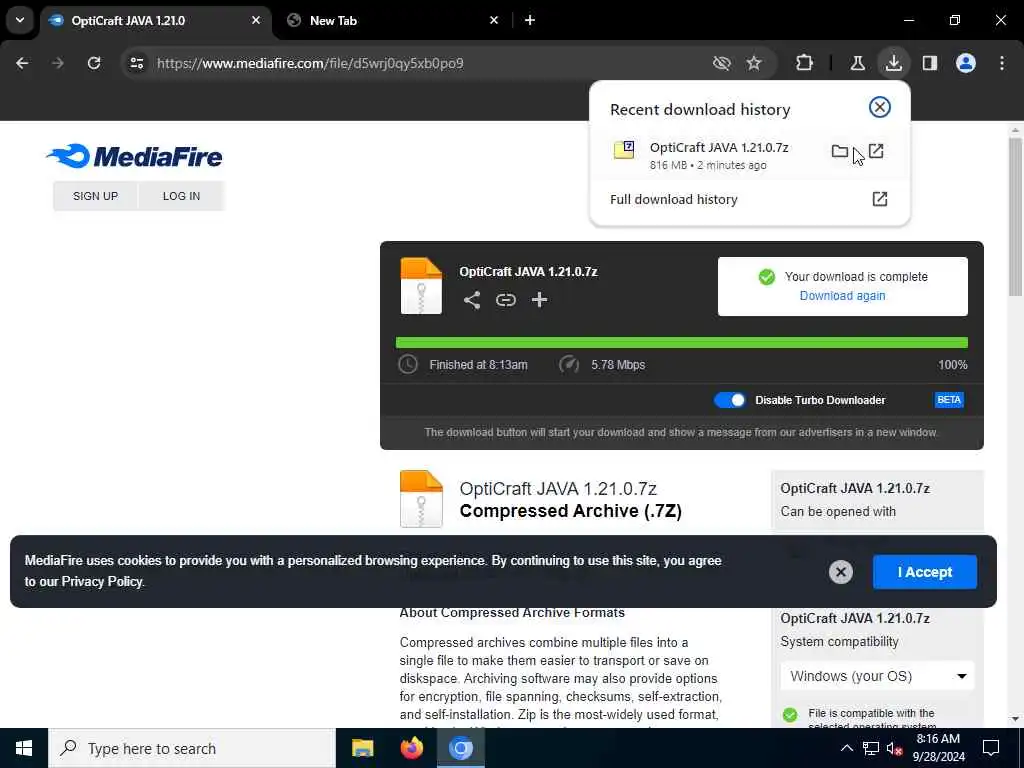Click the 7z file icon in download history
This screenshot has width=1024, height=768.
click(x=624, y=150)
